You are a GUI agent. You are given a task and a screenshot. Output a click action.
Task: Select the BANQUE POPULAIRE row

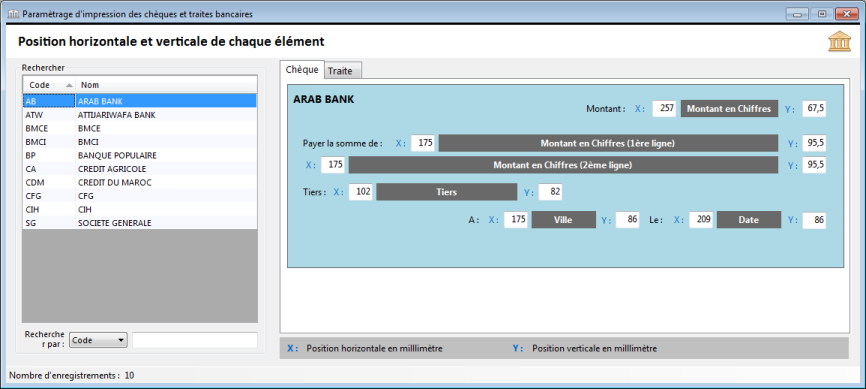click(x=140, y=155)
